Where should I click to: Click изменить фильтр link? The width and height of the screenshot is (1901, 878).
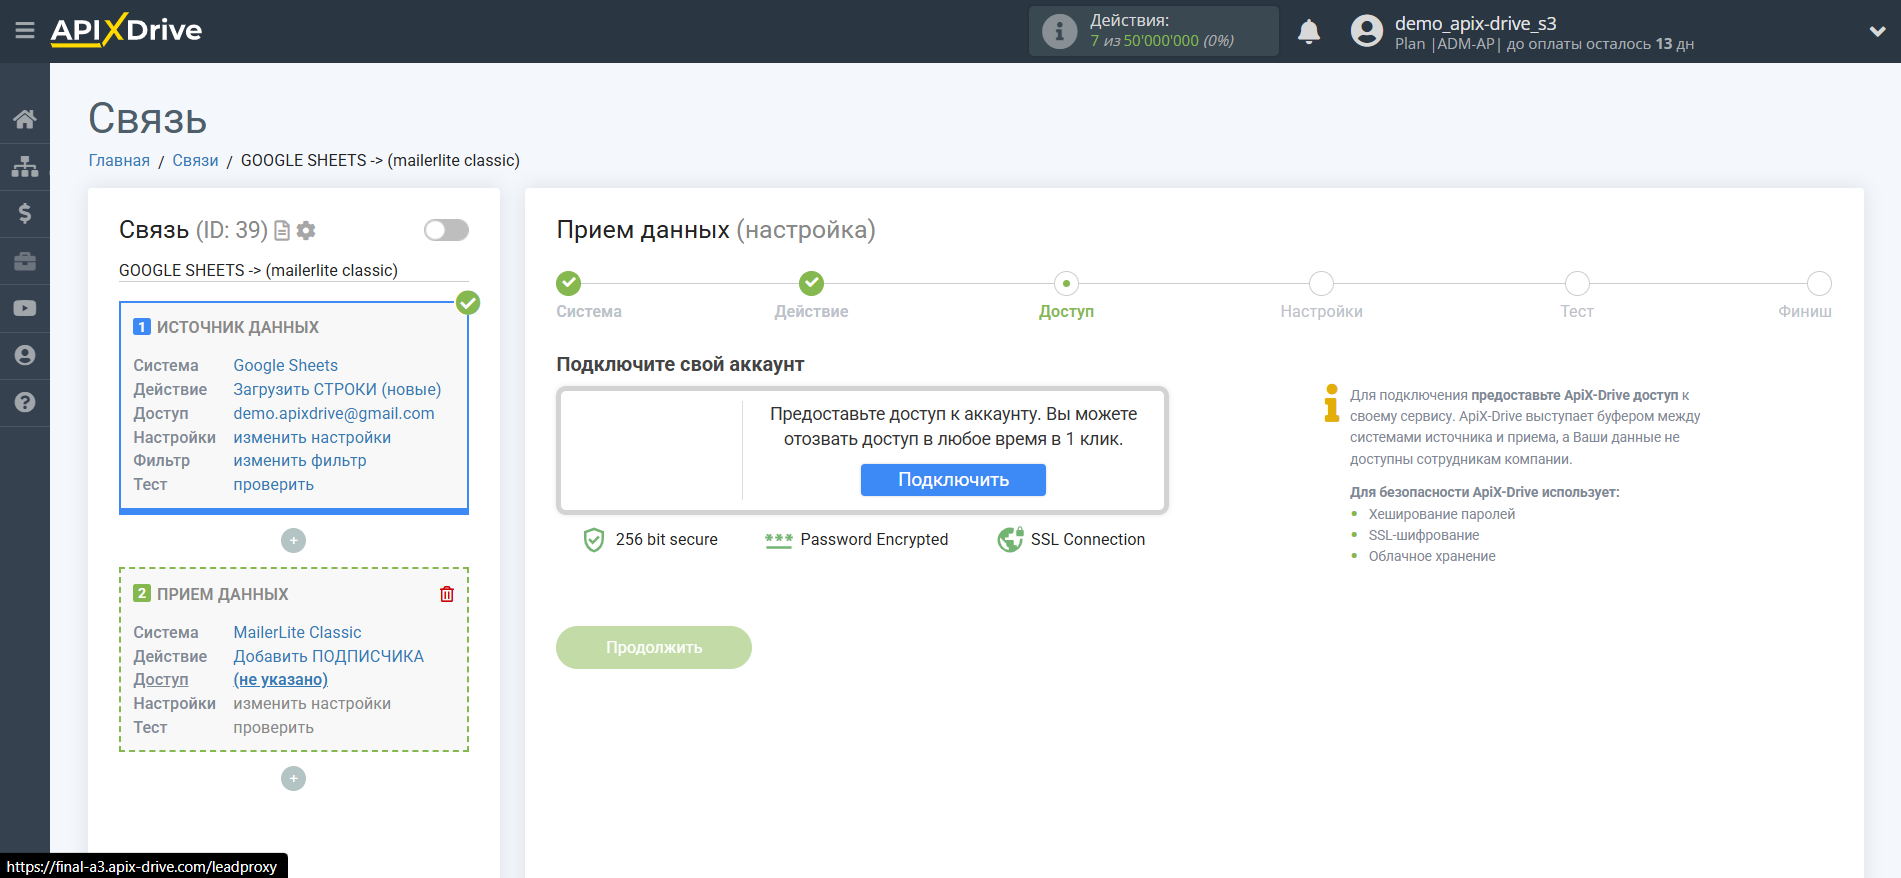300,461
